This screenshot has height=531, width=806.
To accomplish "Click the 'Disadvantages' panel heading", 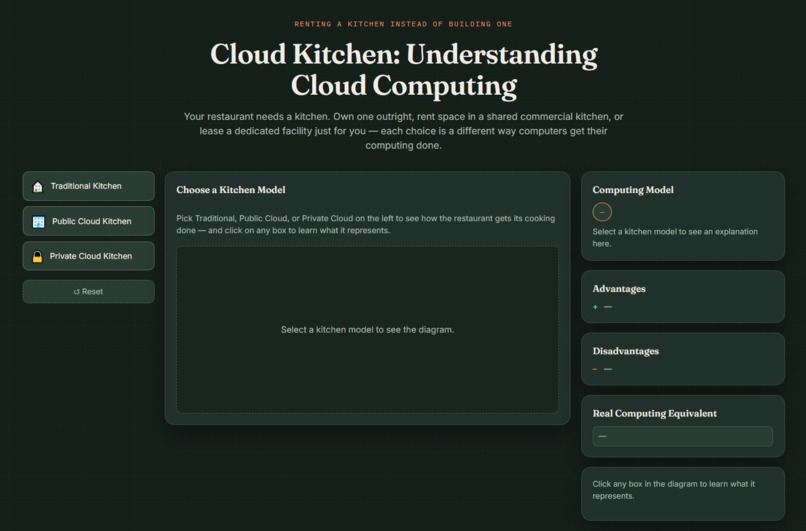I will click(x=626, y=351).
